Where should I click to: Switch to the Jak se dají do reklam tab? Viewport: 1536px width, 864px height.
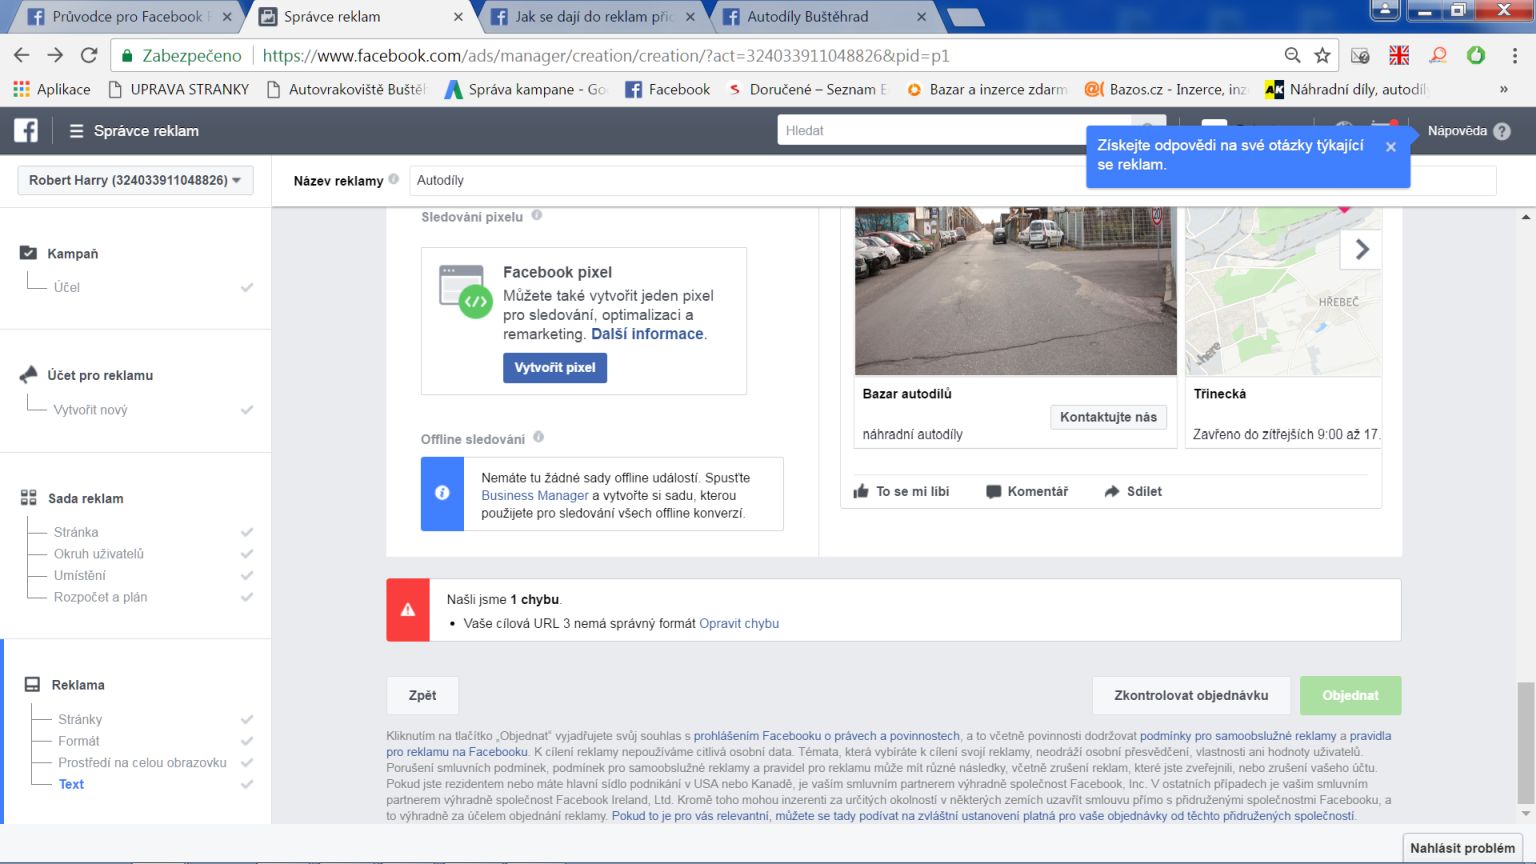[594, 16]
